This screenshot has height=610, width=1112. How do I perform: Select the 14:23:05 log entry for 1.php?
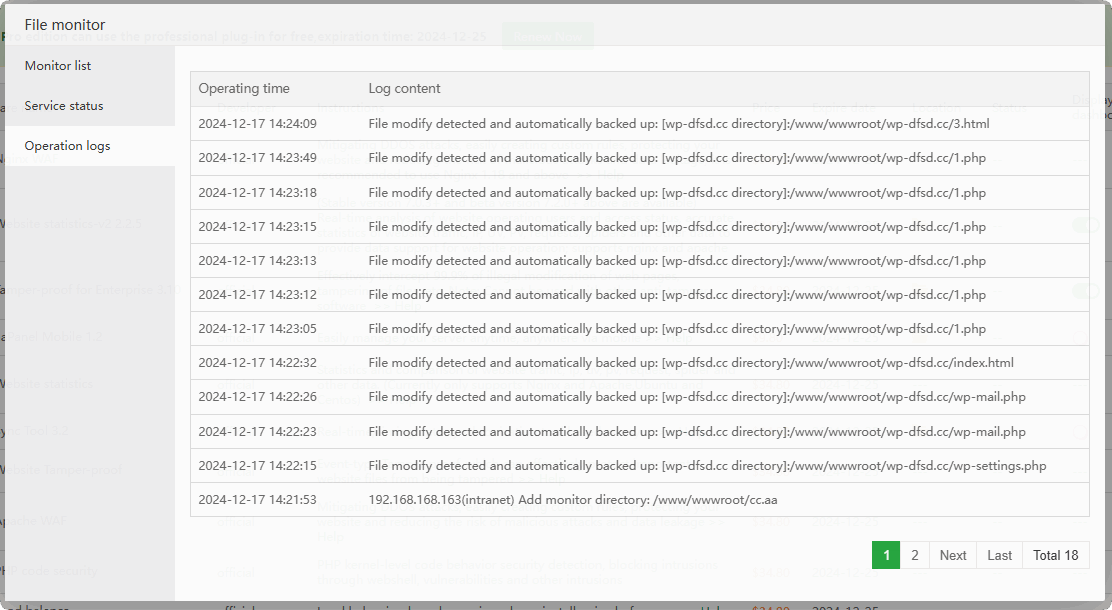click(677, 329)
